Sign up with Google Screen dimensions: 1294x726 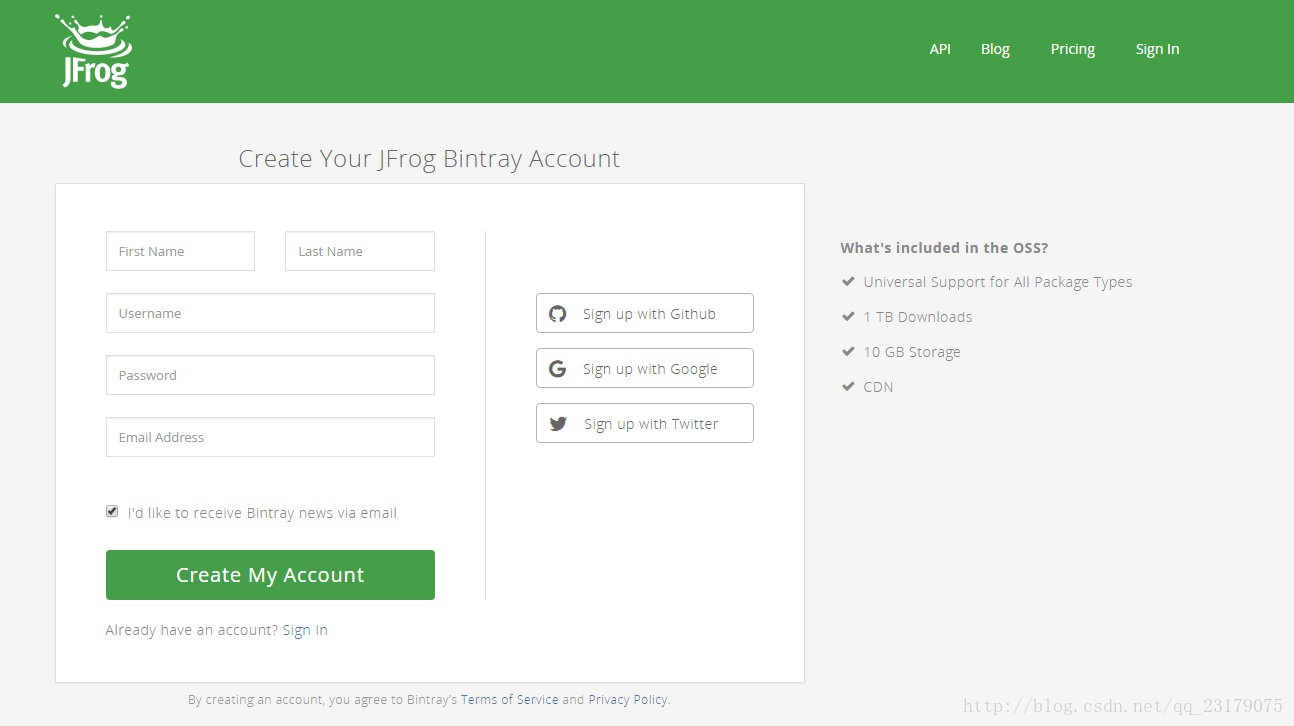645,368
